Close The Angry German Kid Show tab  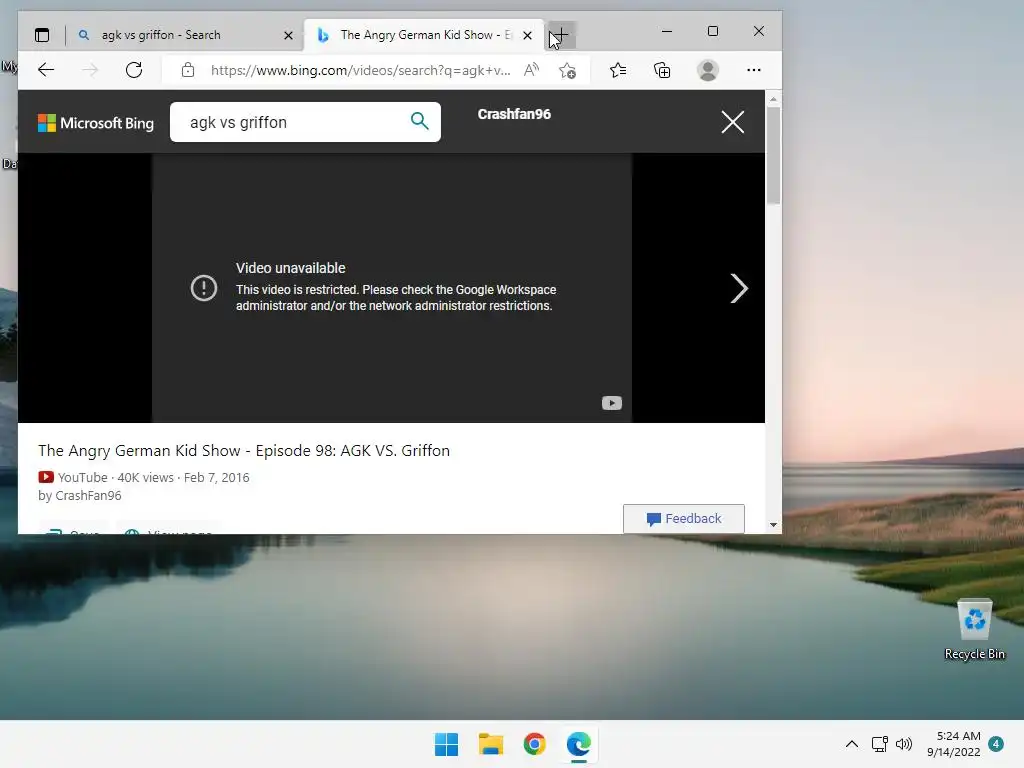point(528,35)
